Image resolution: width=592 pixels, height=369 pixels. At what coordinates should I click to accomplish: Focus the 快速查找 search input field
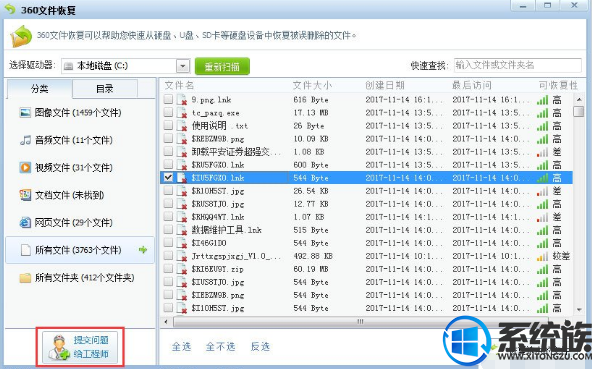tap(517, 65)
